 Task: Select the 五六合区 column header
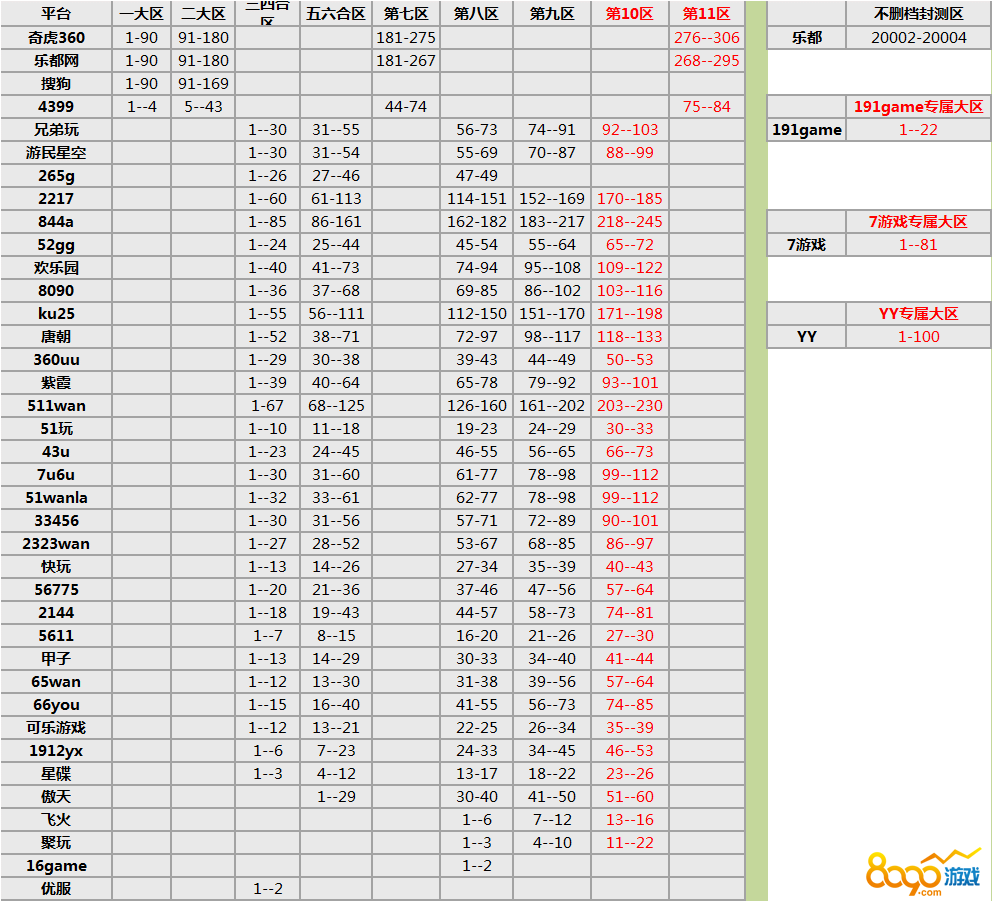tap(336, 14)
